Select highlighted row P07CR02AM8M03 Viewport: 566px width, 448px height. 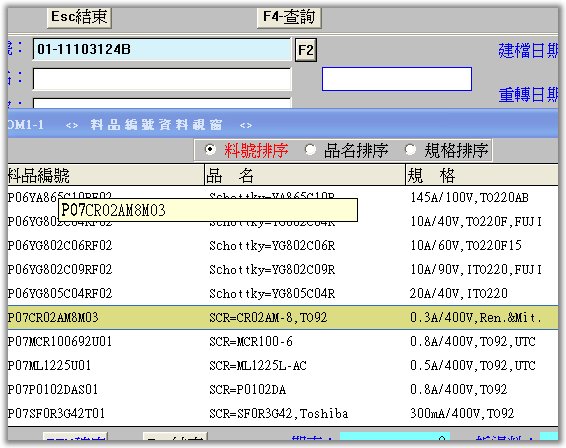point(283,317)
